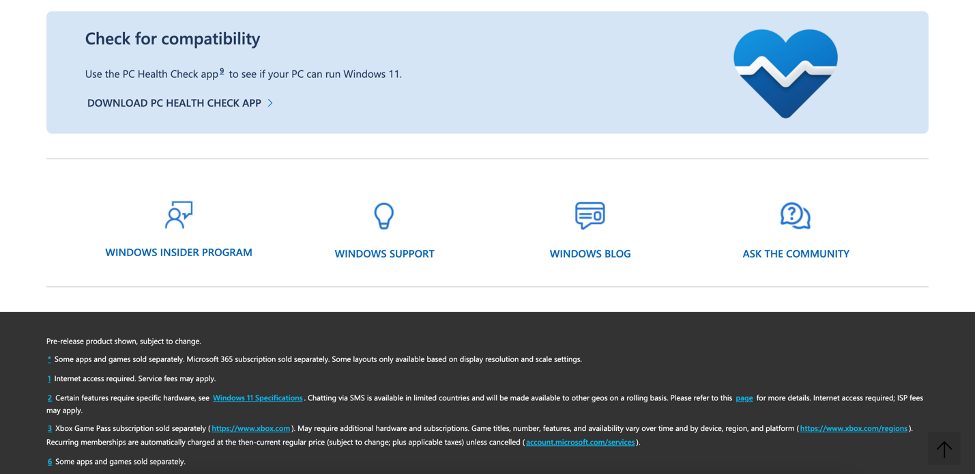Click footnote number 1 before Internet access required
This screenshot has width=977, height=474.
tap(49, 379)
